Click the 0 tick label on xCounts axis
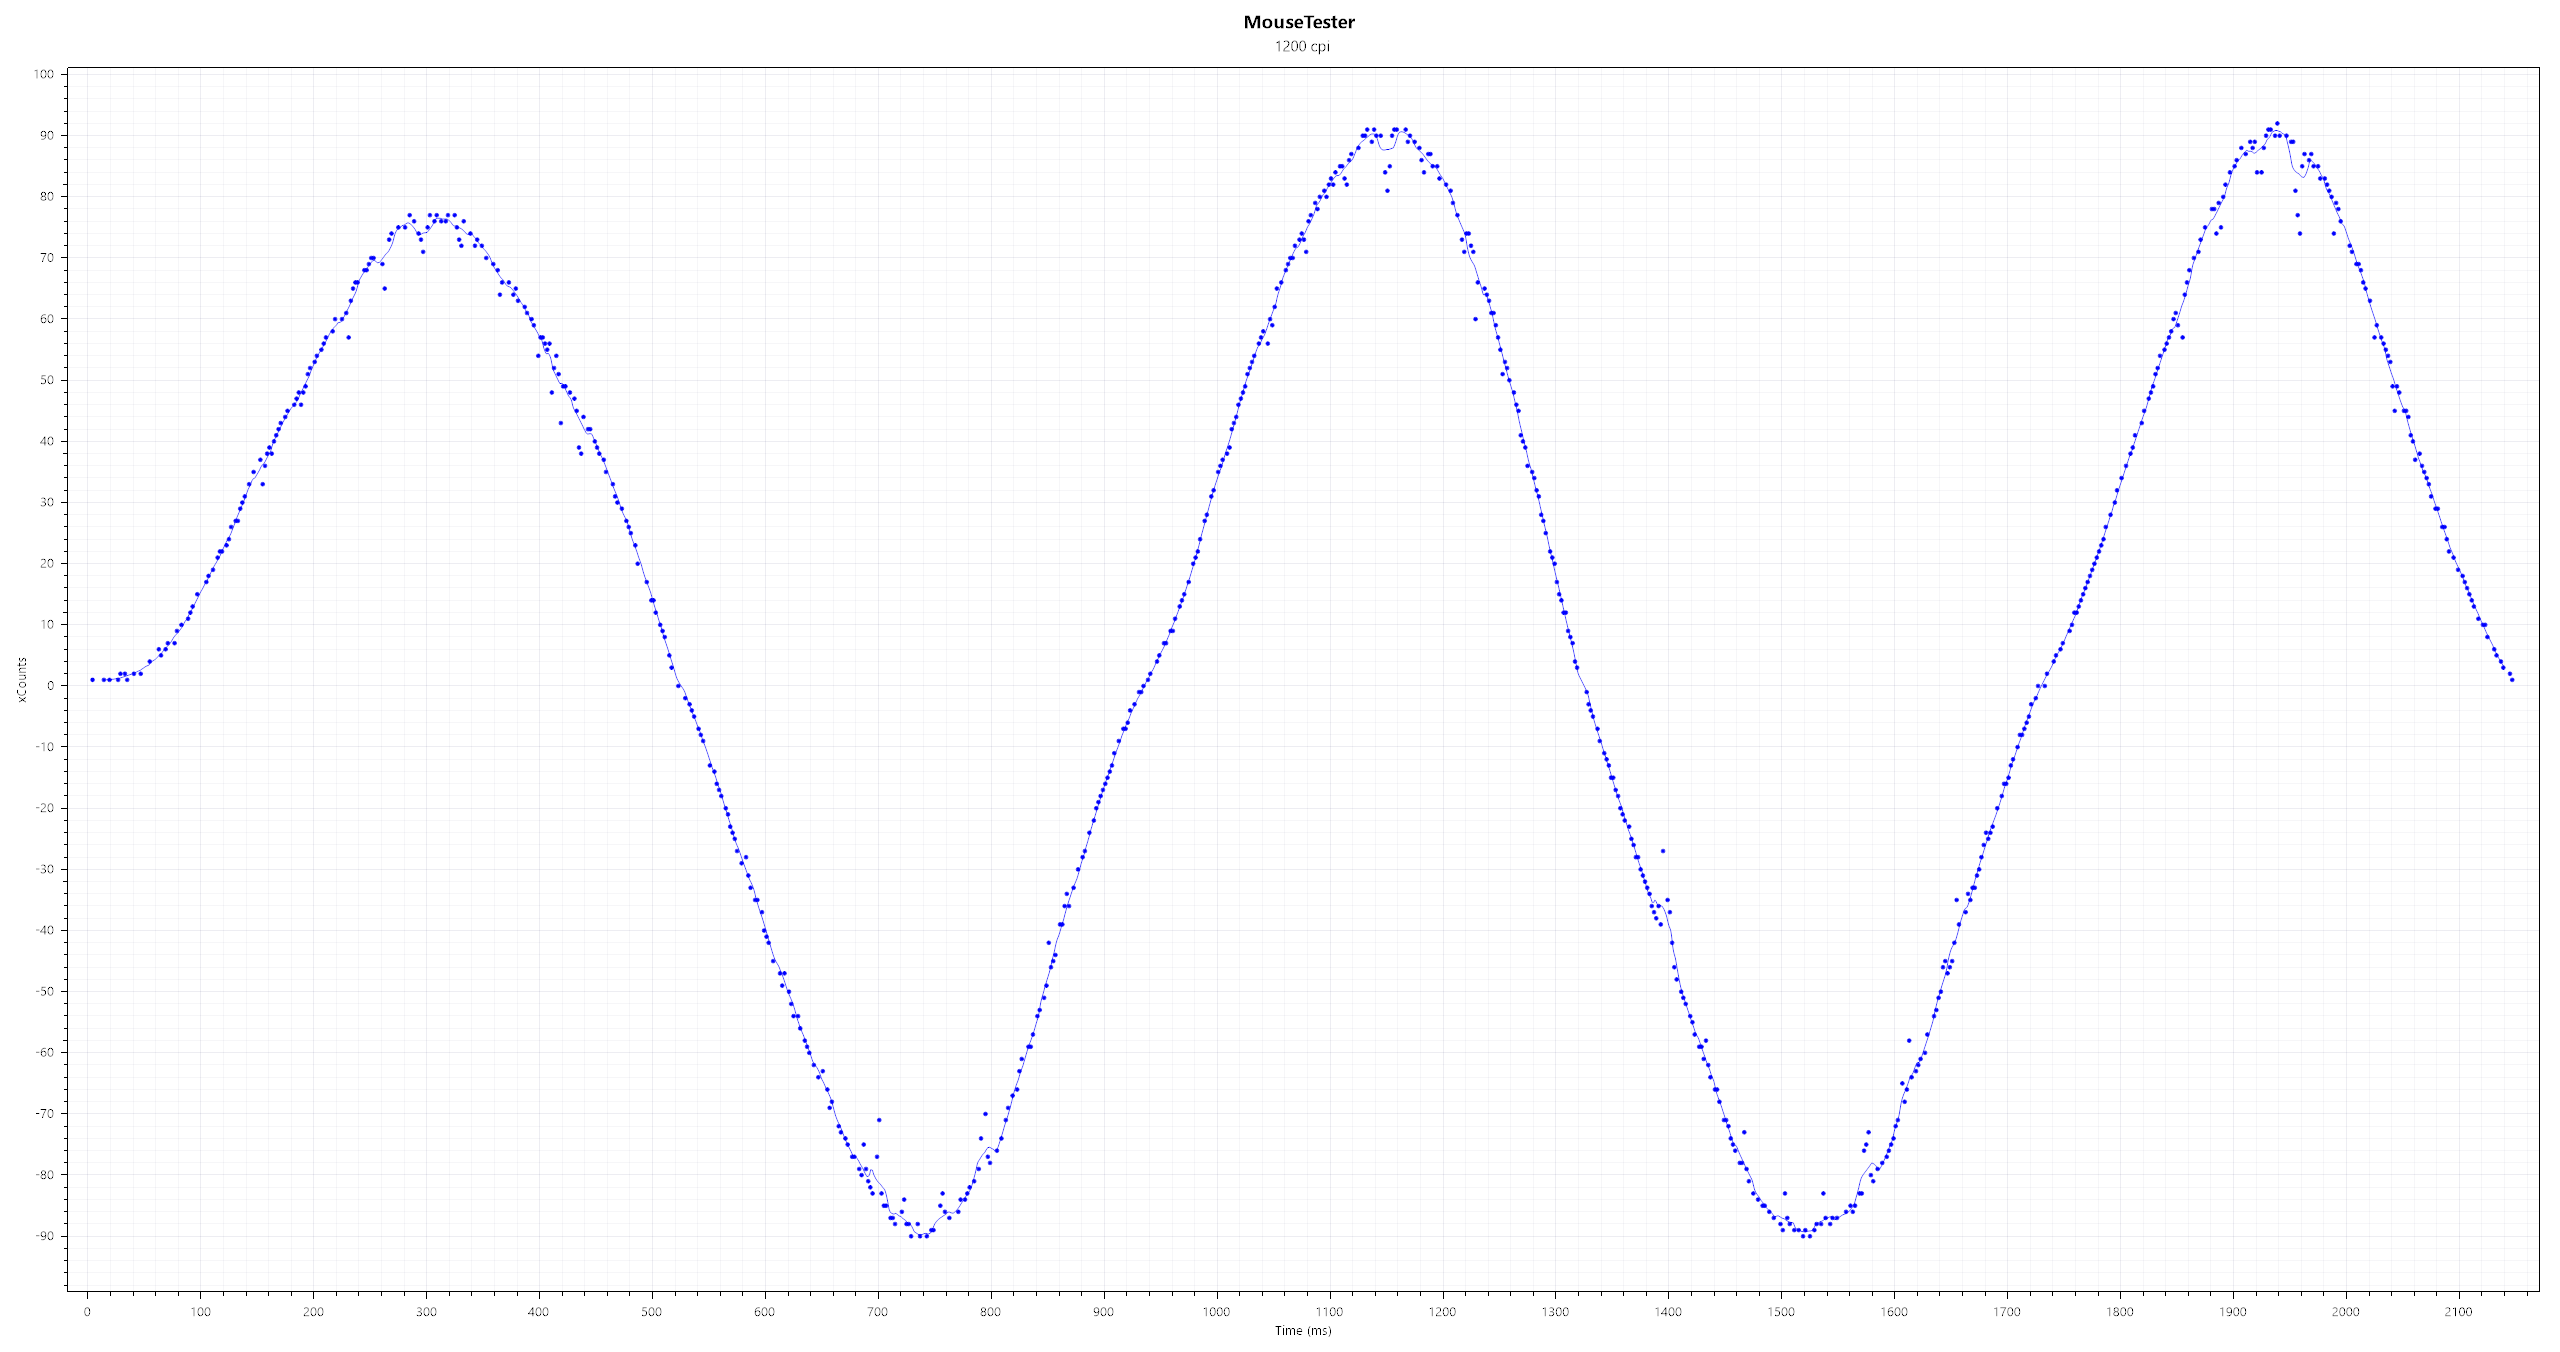 (50, 686)
